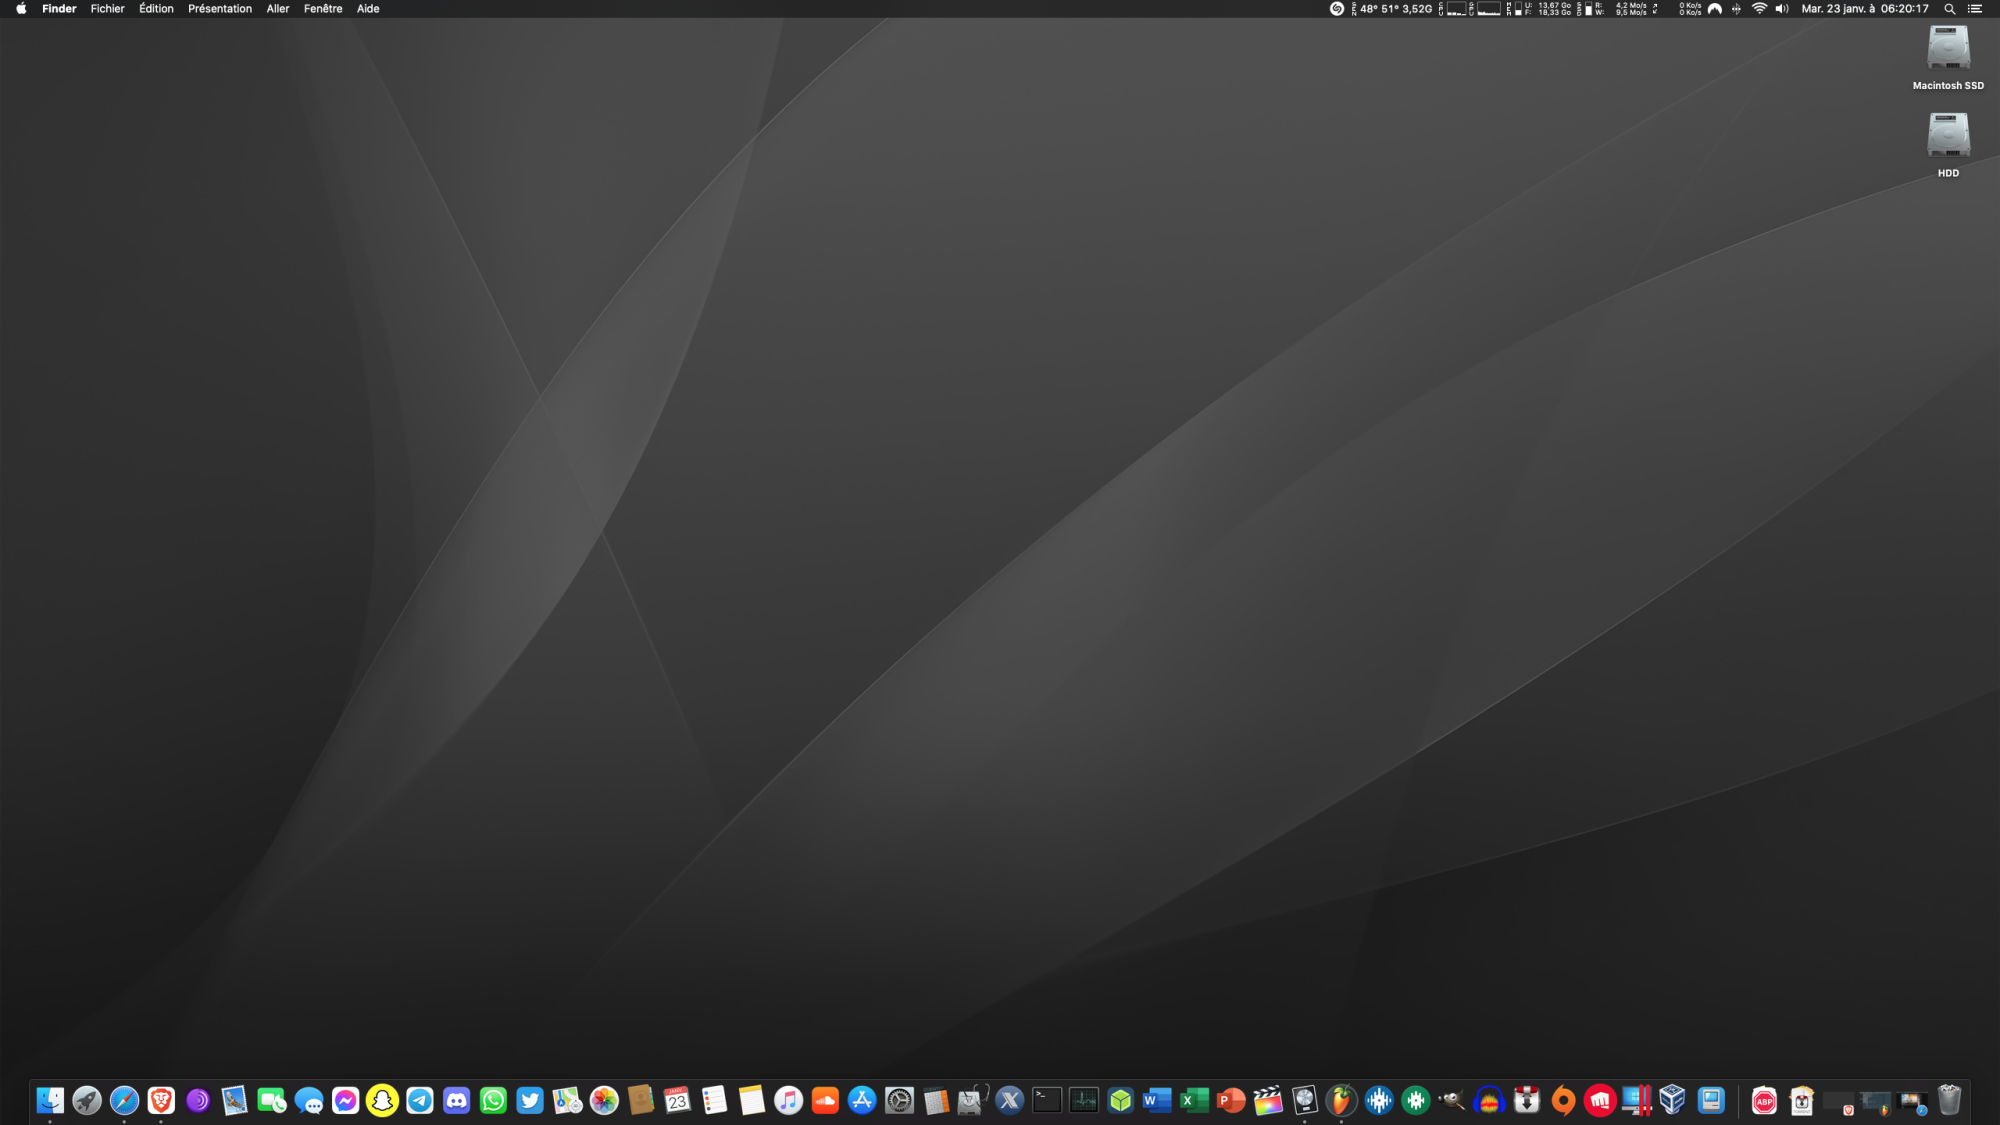The width and height of the screenshot is (2000, 1125).
Task: Open Photos app in the Dock
Action: coord(604,1101)
